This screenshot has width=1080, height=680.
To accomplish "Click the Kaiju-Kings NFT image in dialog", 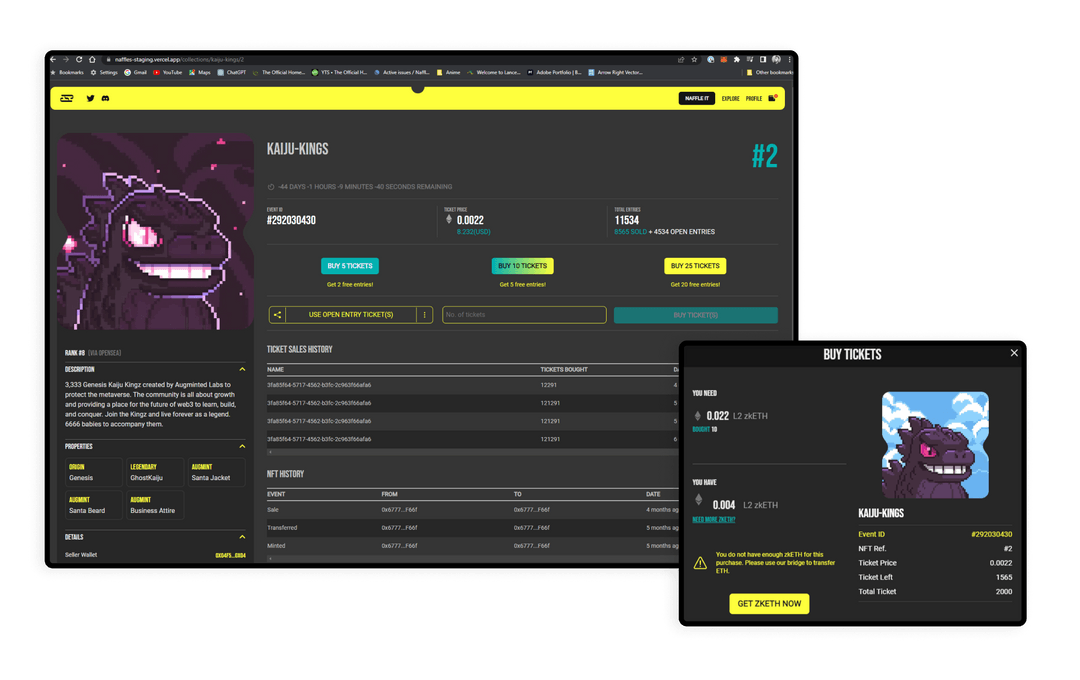I will pos(935,445).
